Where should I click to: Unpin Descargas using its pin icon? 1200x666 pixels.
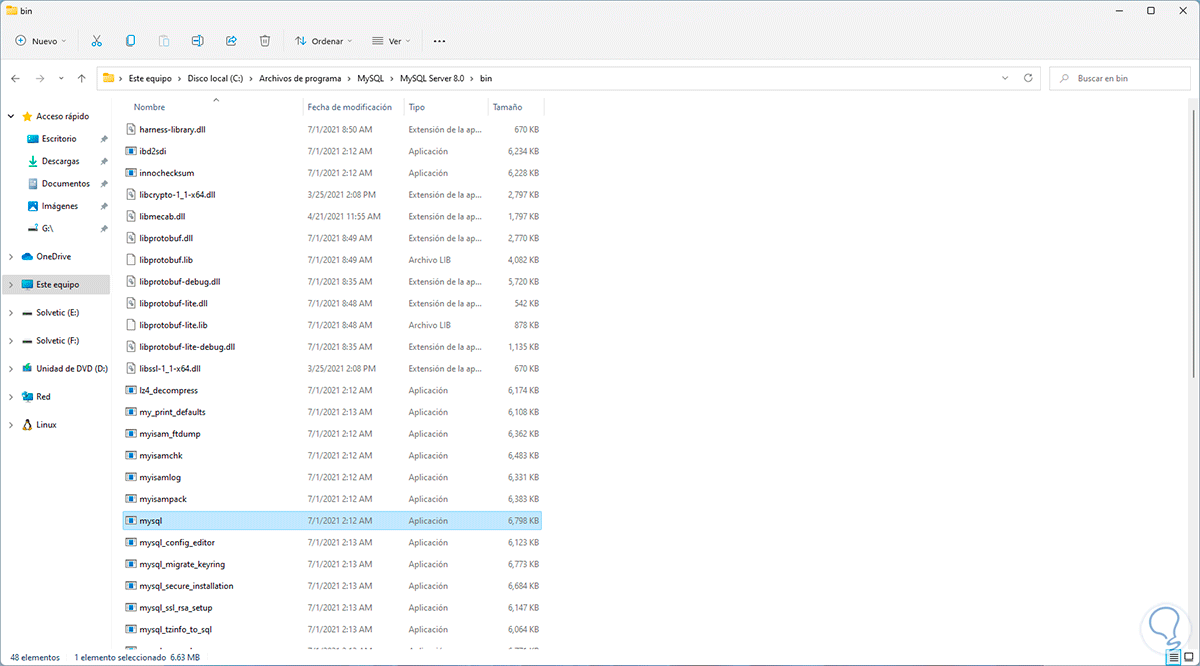(104, 161)
